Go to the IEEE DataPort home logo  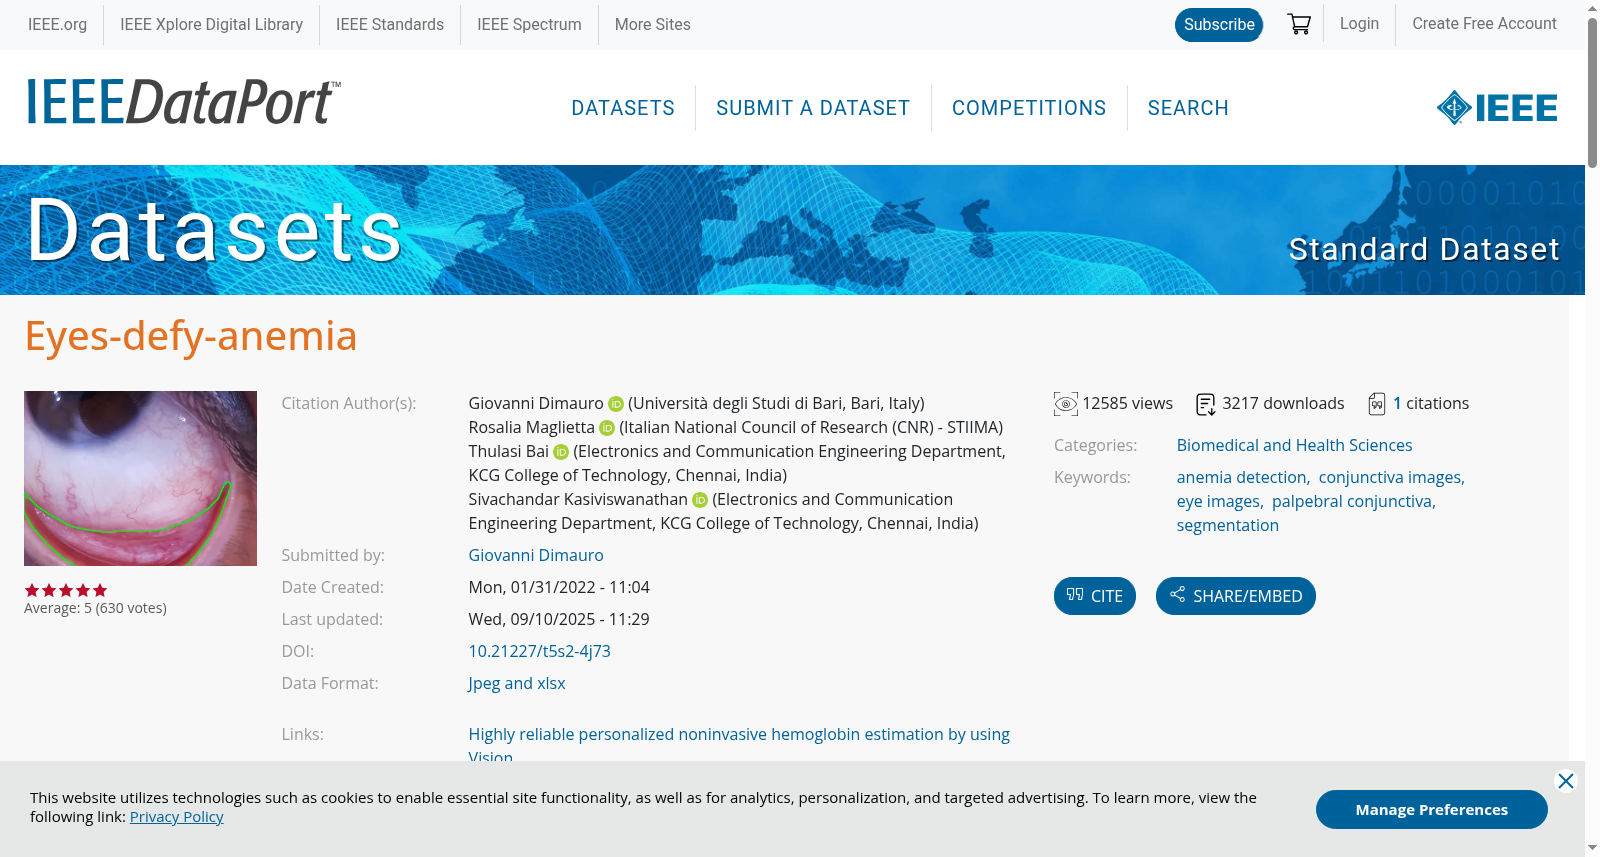(x=183, y=102)
